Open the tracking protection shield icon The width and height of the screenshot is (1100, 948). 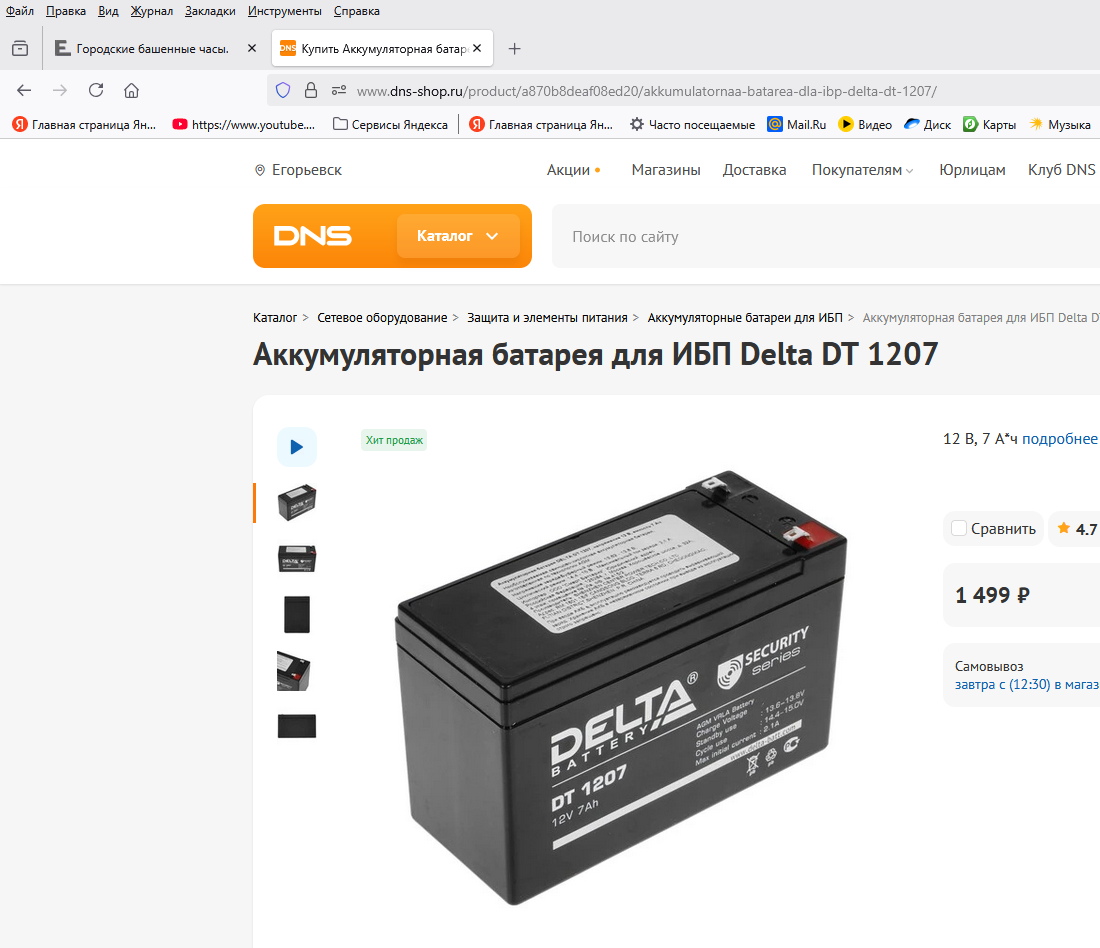tap(283, 90)
